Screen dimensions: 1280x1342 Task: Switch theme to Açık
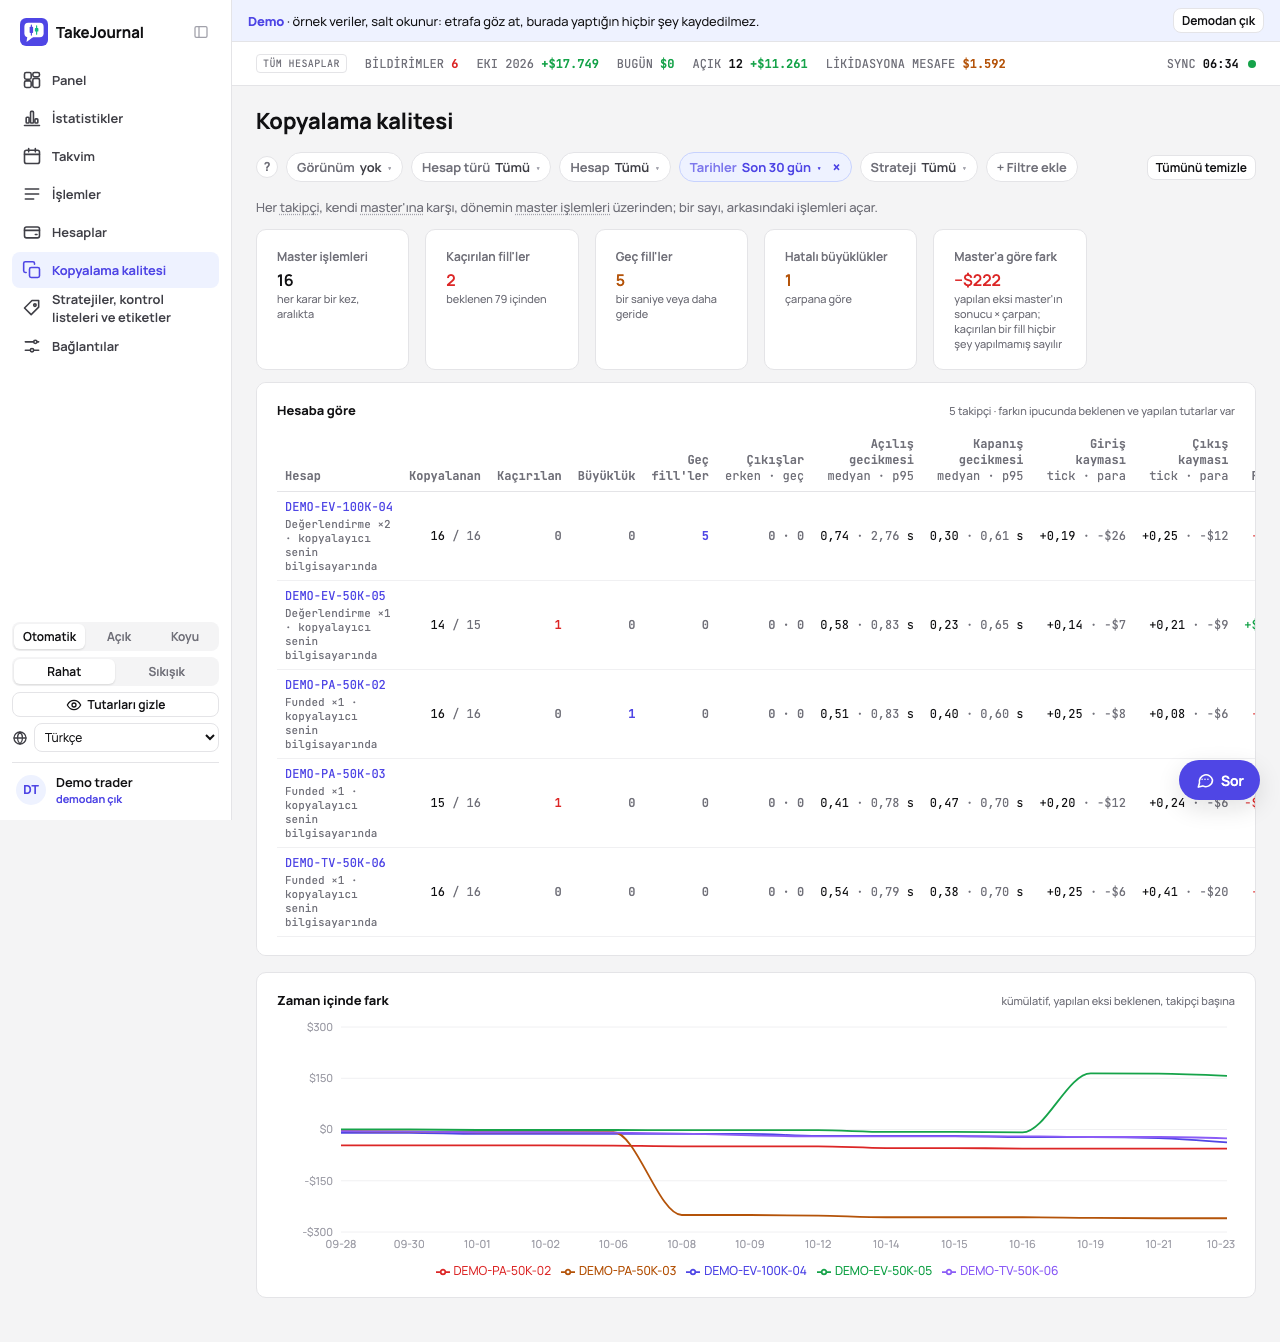coord(119,637)
